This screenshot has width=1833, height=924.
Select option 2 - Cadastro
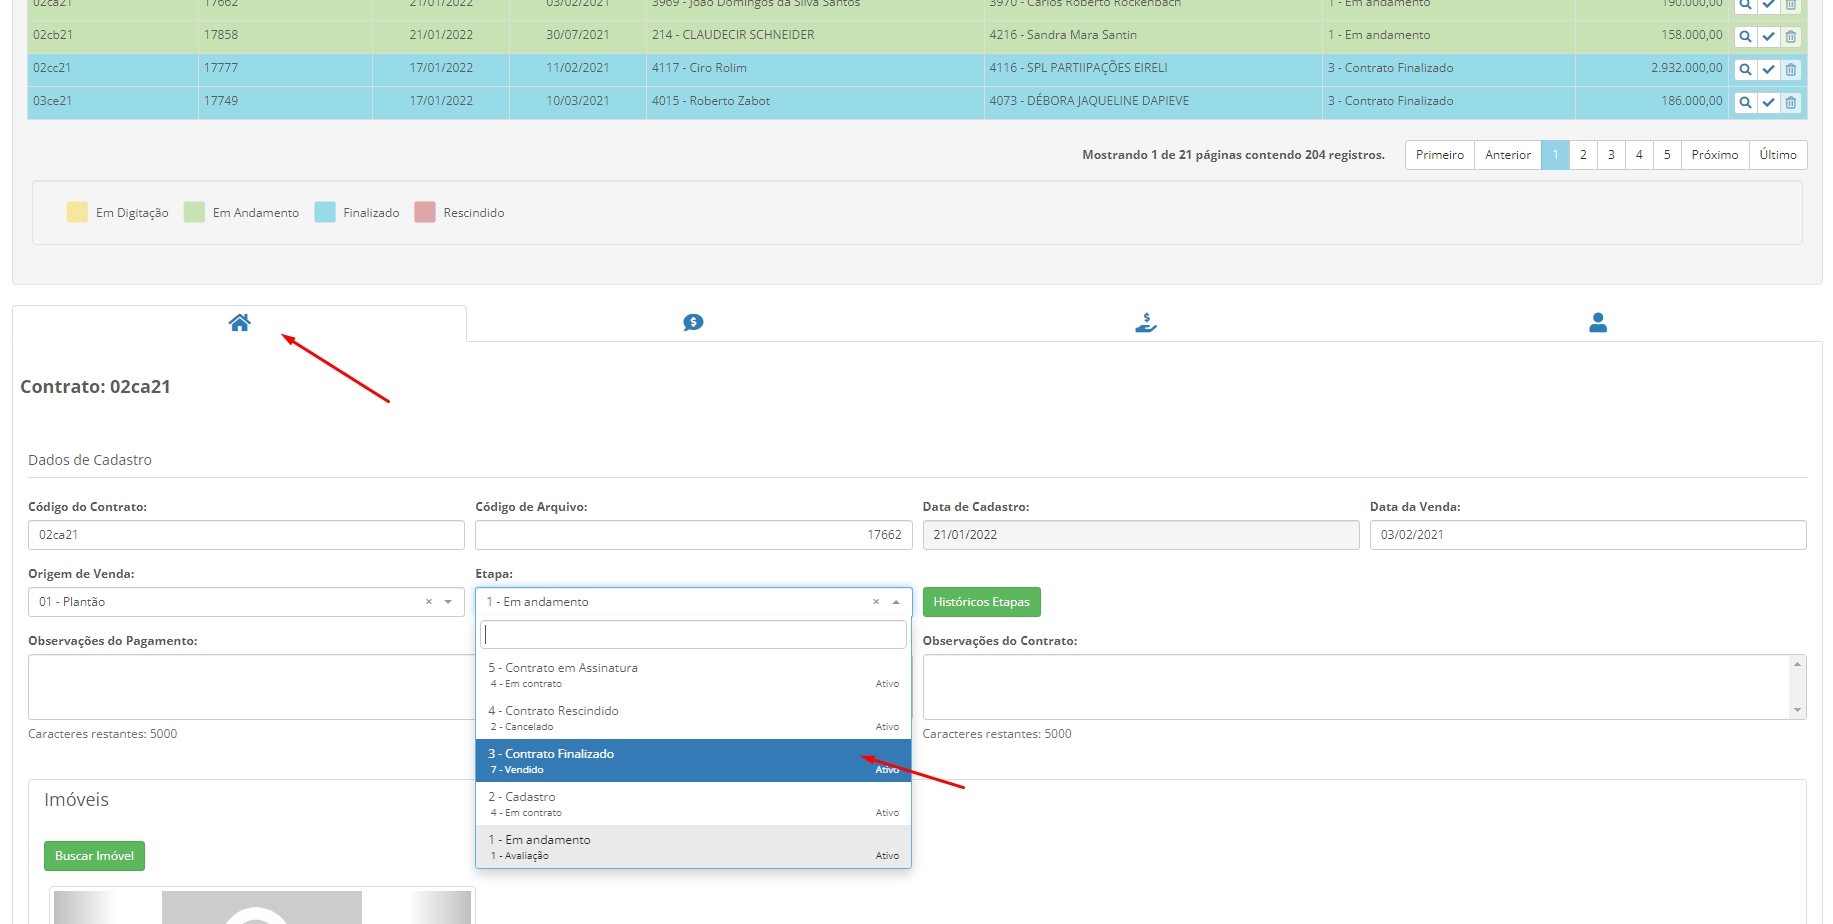(693, 804)
